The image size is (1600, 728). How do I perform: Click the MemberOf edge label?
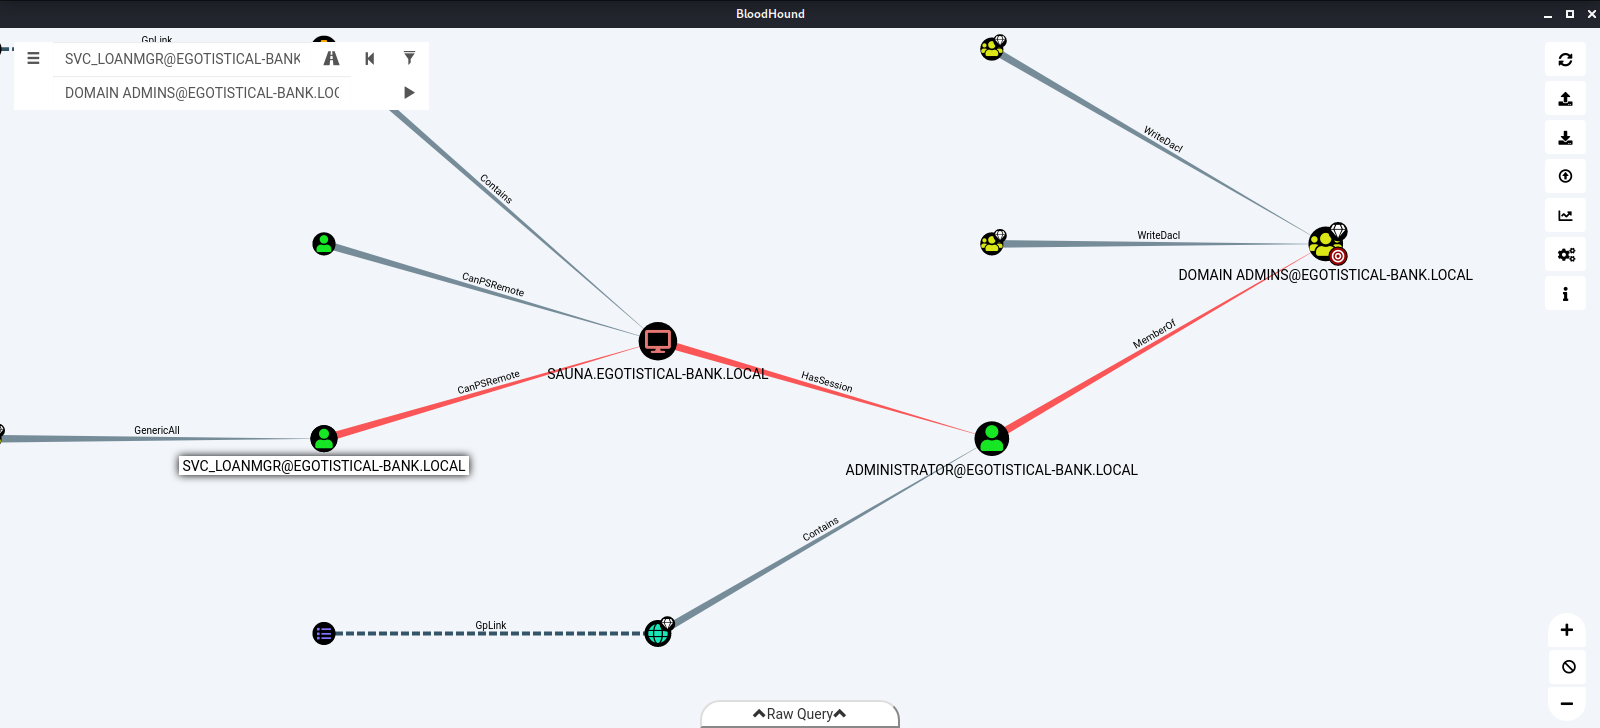pyautogui.click(x=1154, y=334)
